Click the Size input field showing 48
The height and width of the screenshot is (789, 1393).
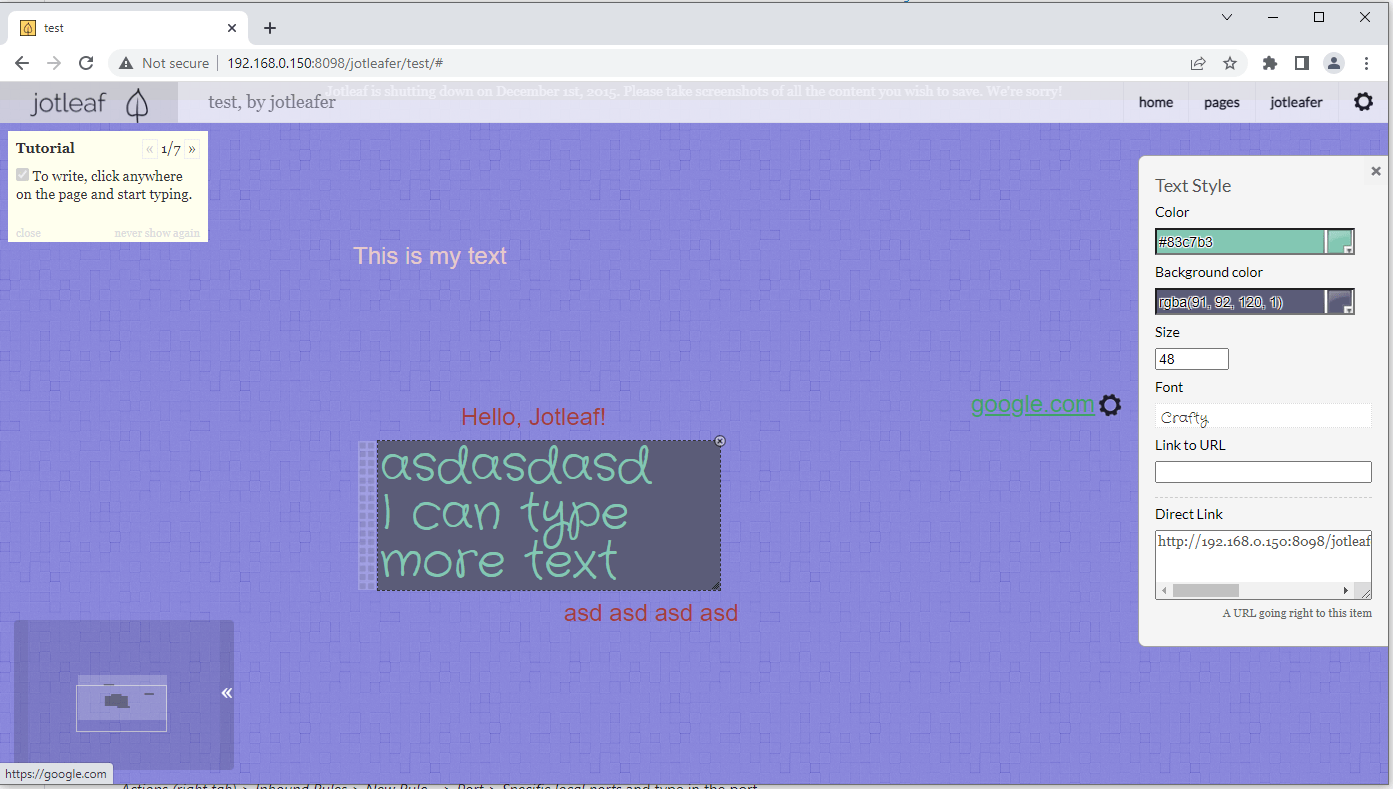1191,359
